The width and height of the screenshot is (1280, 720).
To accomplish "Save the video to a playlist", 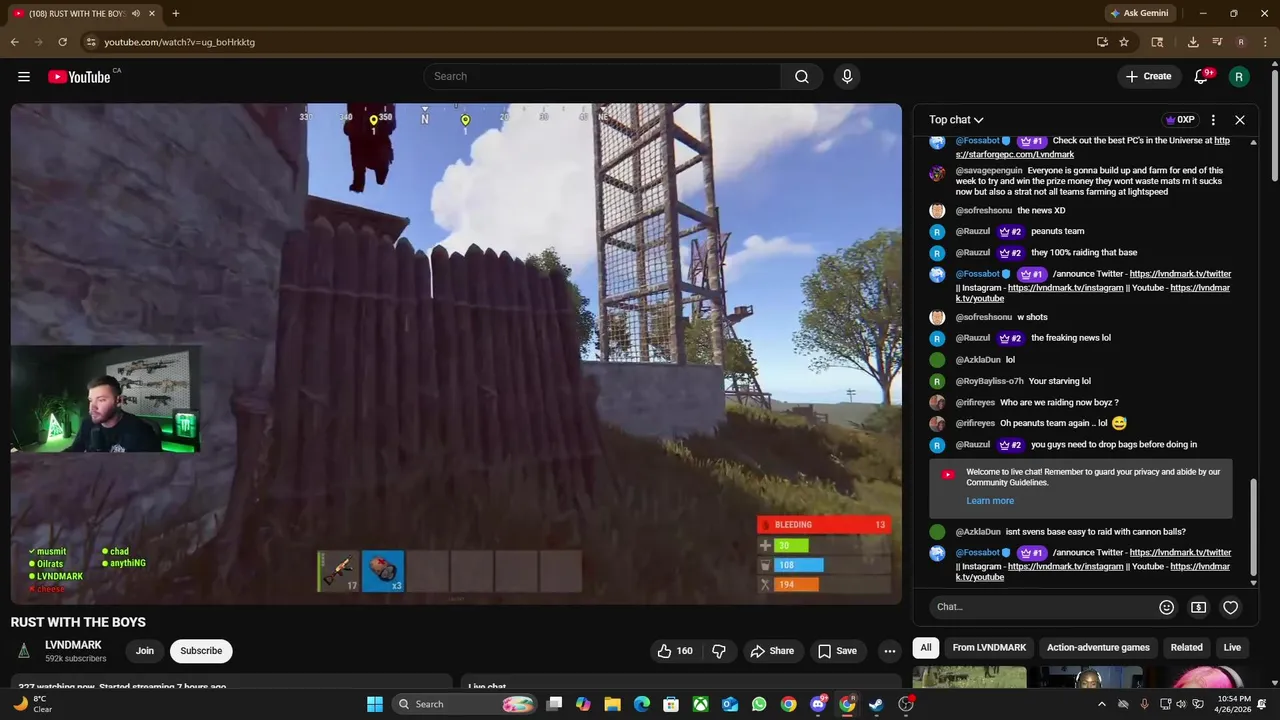I will pyautogui.click(x=837, y=651).
